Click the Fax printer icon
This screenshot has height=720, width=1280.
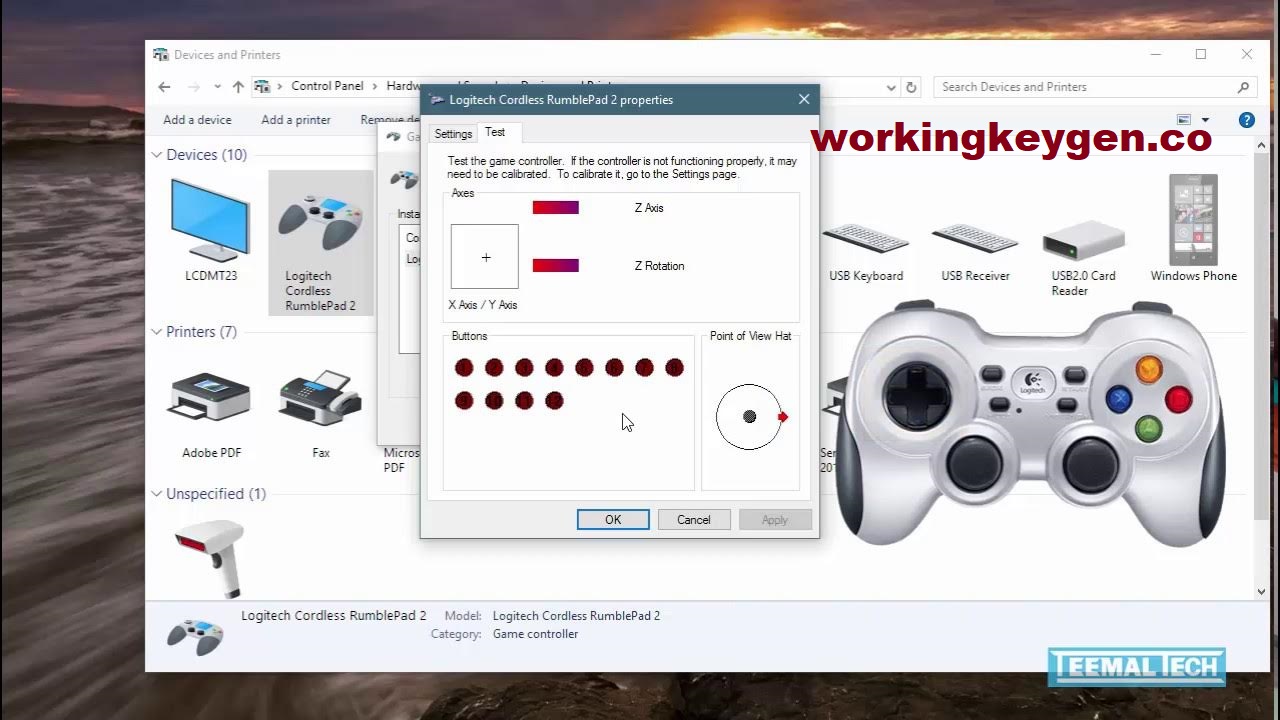click(319, 400)
